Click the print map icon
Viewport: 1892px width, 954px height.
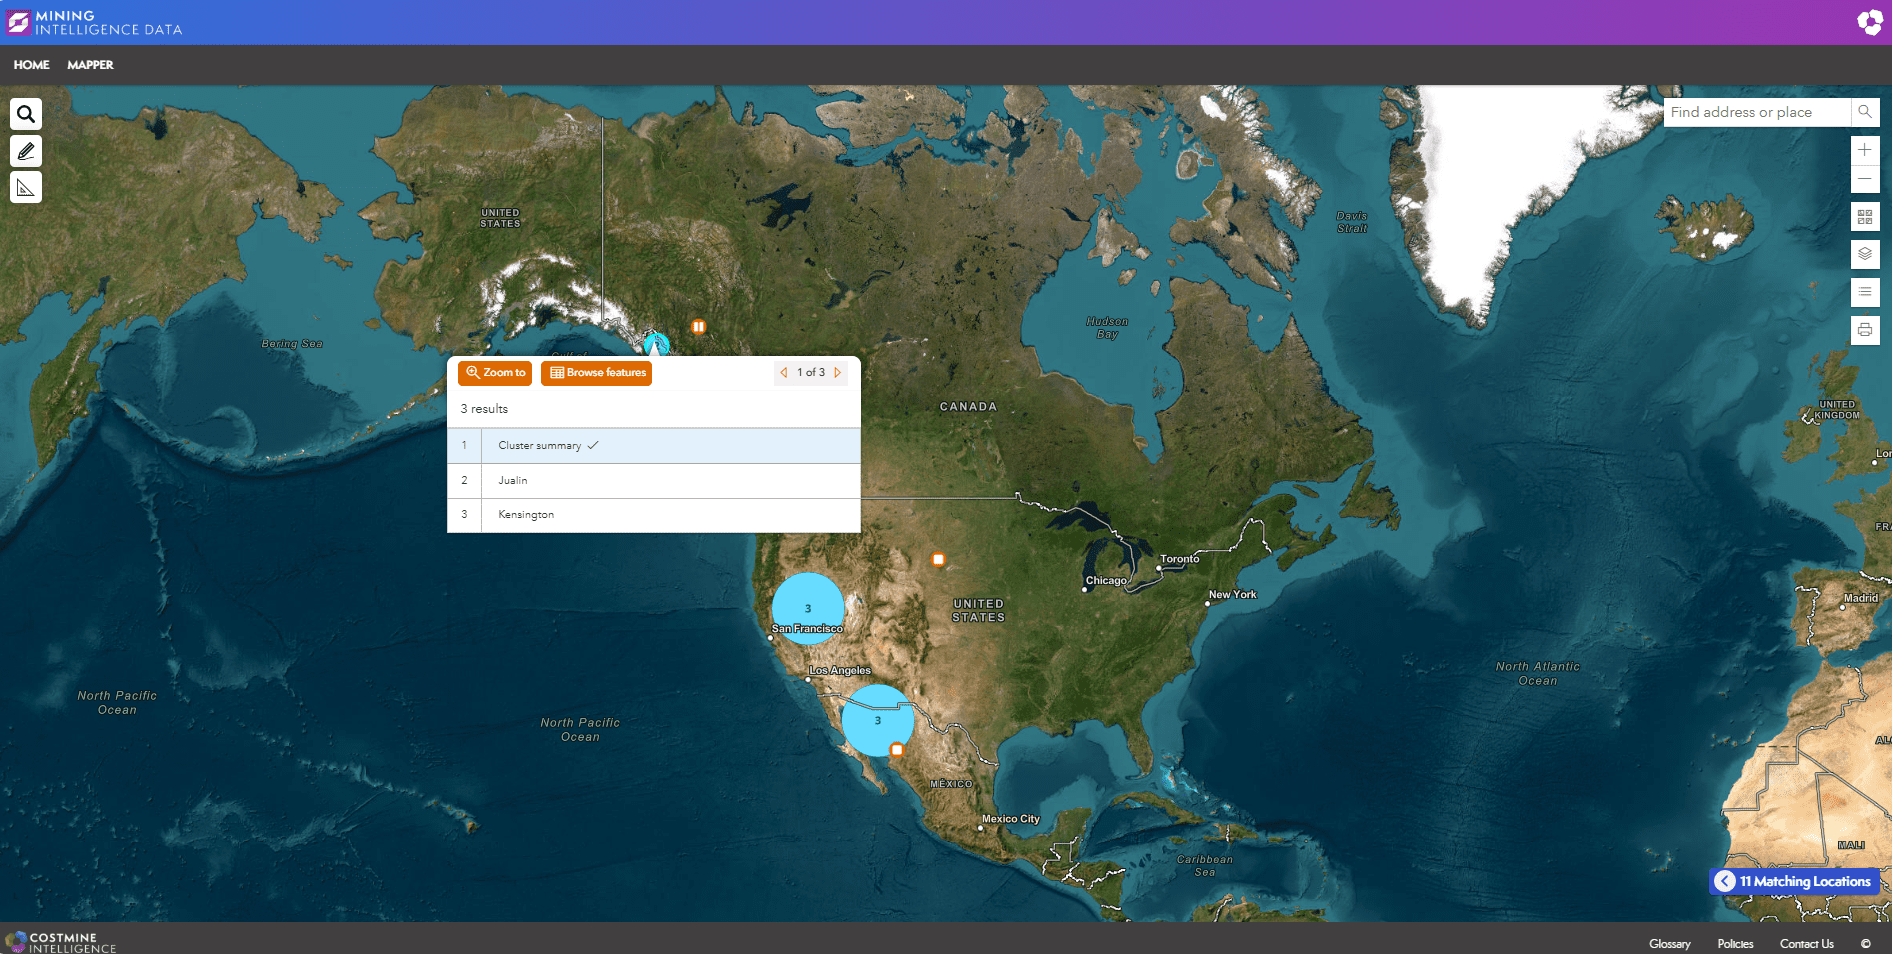click(1864, 330)
